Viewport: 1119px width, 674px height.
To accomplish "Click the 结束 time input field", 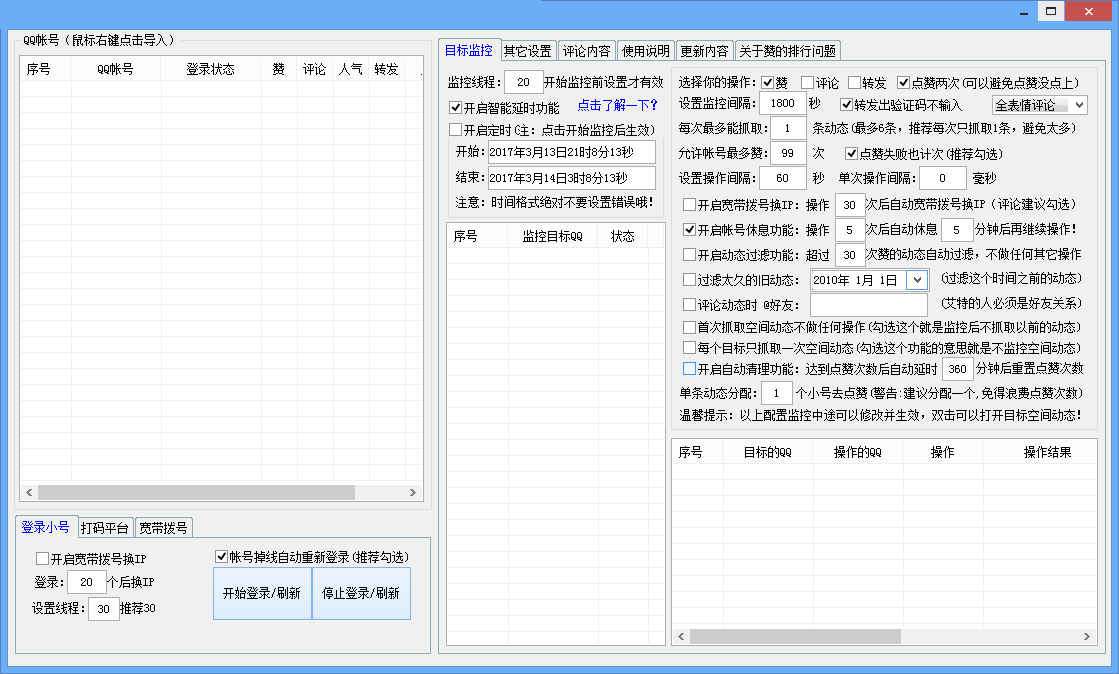I will [x=572, y=178].
